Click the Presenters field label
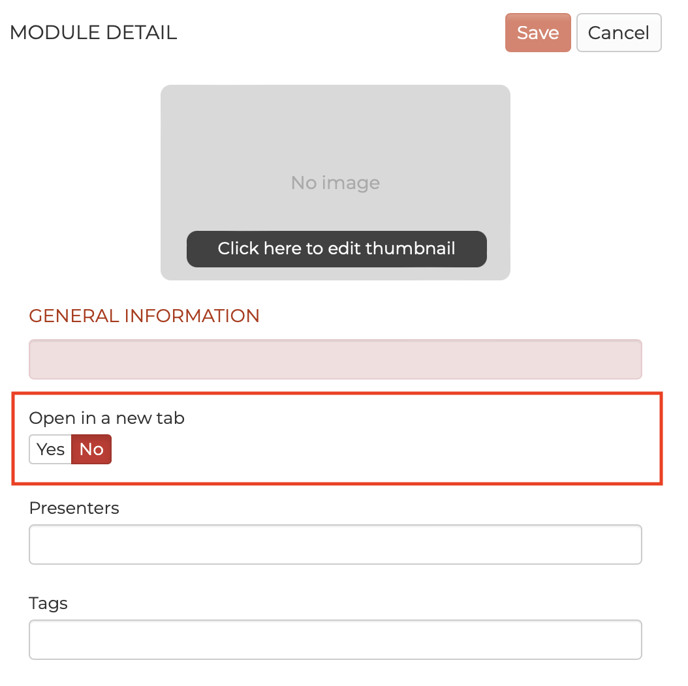 [74, 508]
